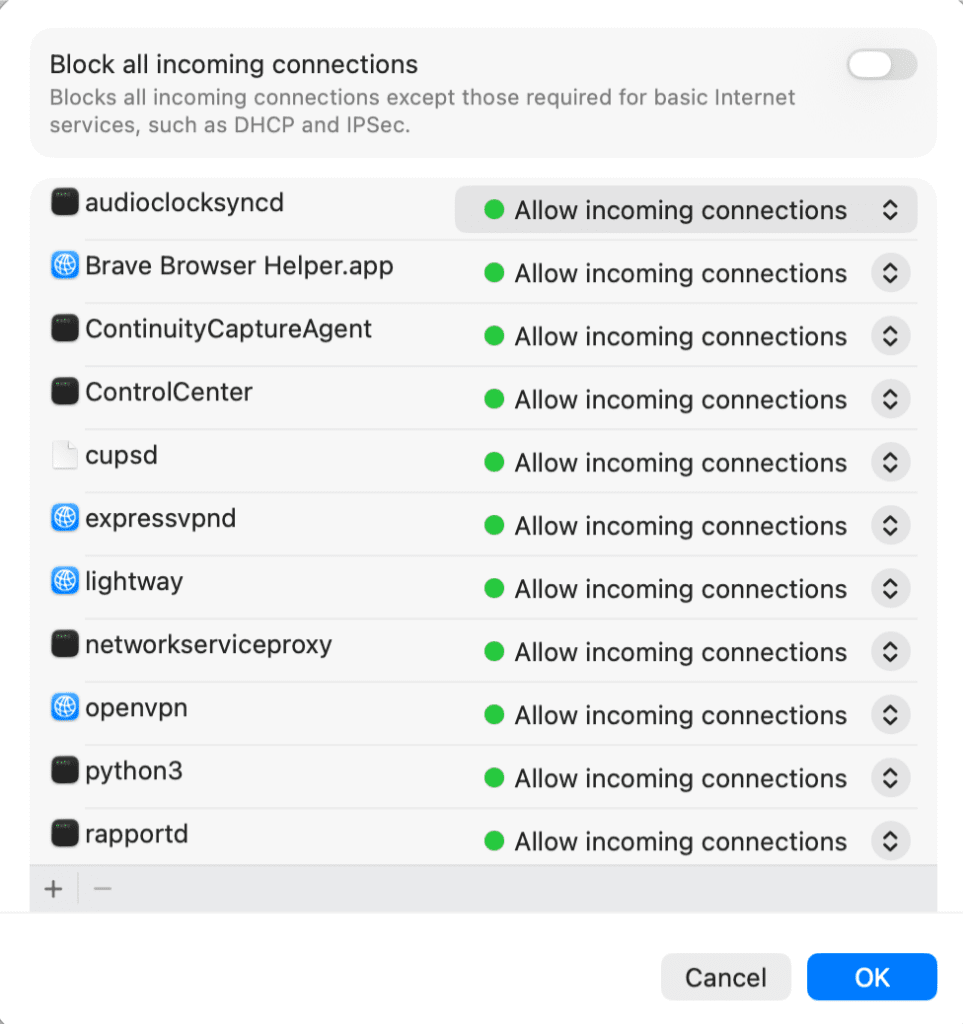Select the audioclocksyncd row name
The image size is (963, 1024).
[184, 203]
